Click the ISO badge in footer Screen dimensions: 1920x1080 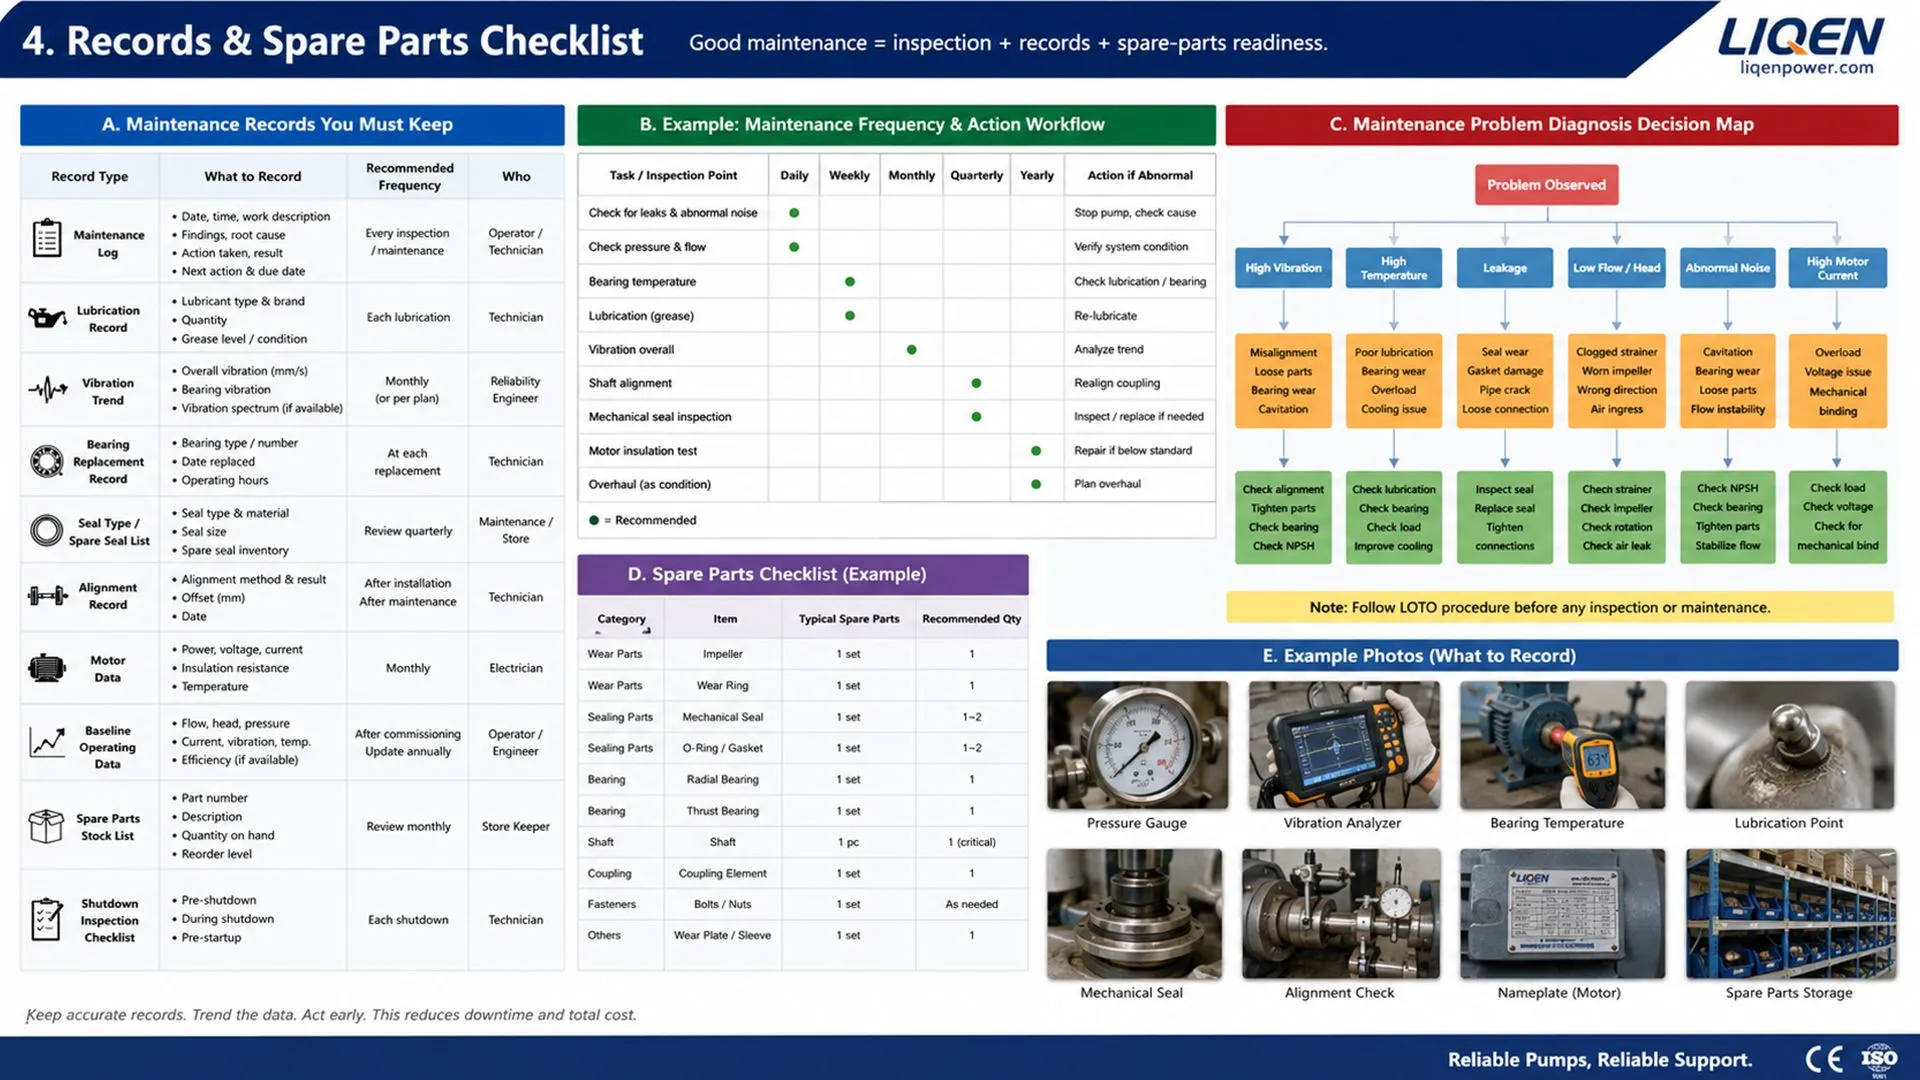point(1879,1059)
